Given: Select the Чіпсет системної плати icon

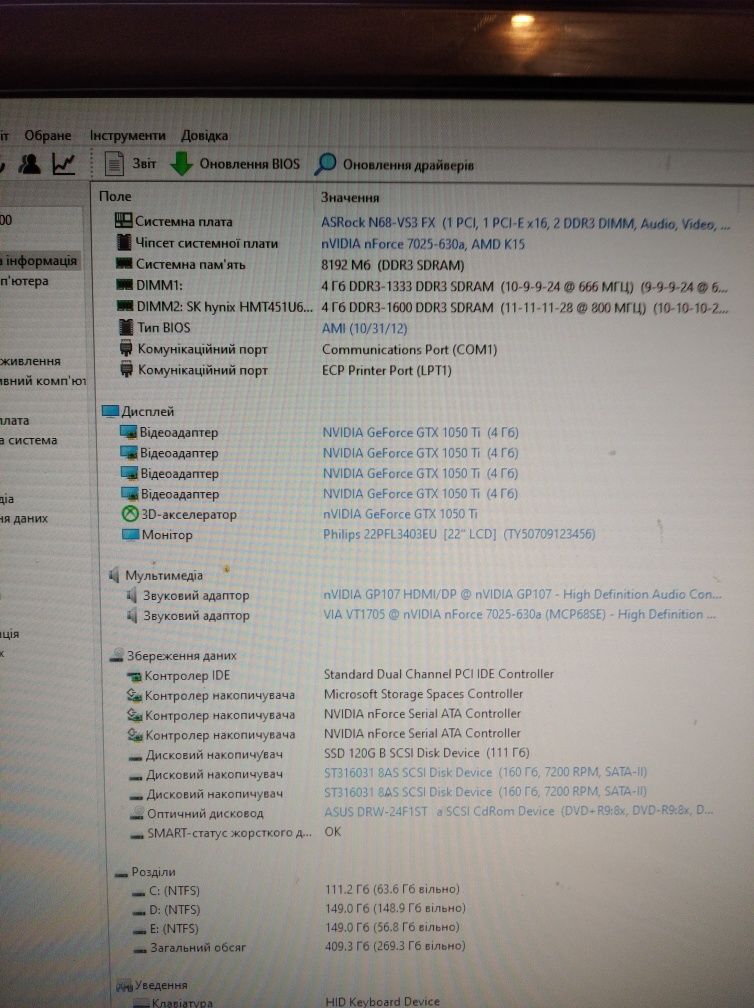Looking at the screenshot, I should 124,242.
